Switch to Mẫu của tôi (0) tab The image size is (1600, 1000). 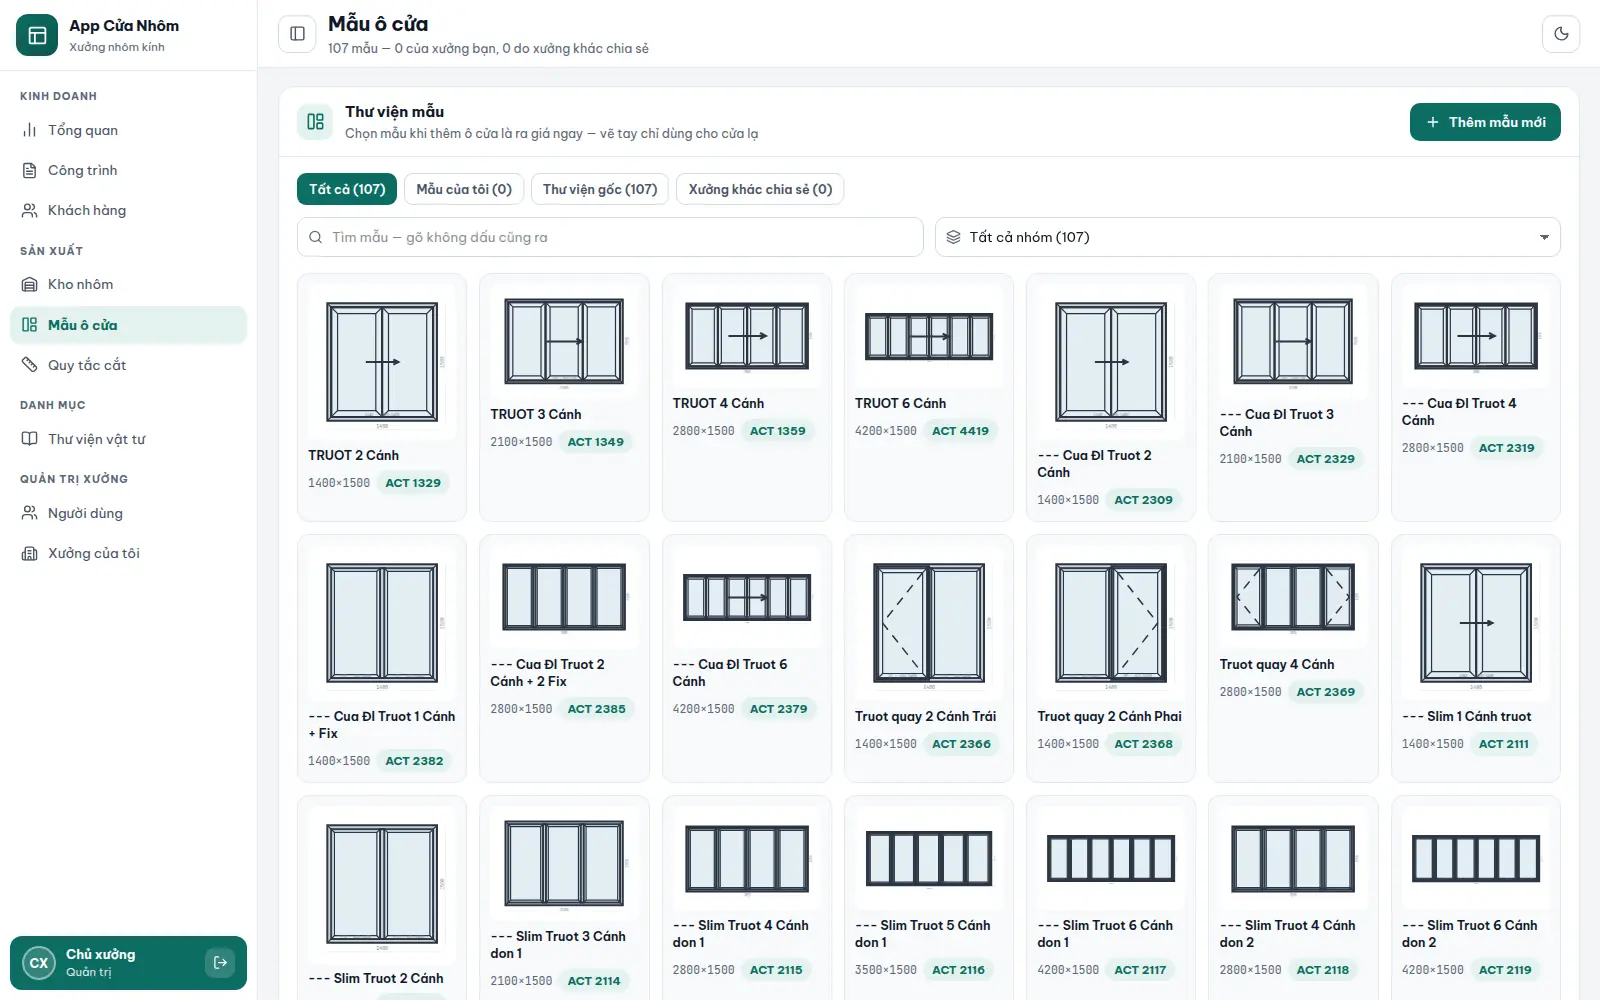pos(464,189)
